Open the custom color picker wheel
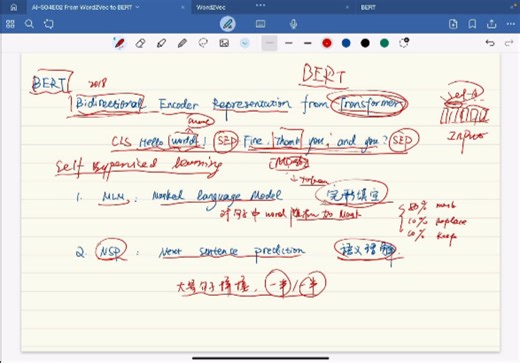This screenshot has width=520, height=363. (x=404, y=43)
